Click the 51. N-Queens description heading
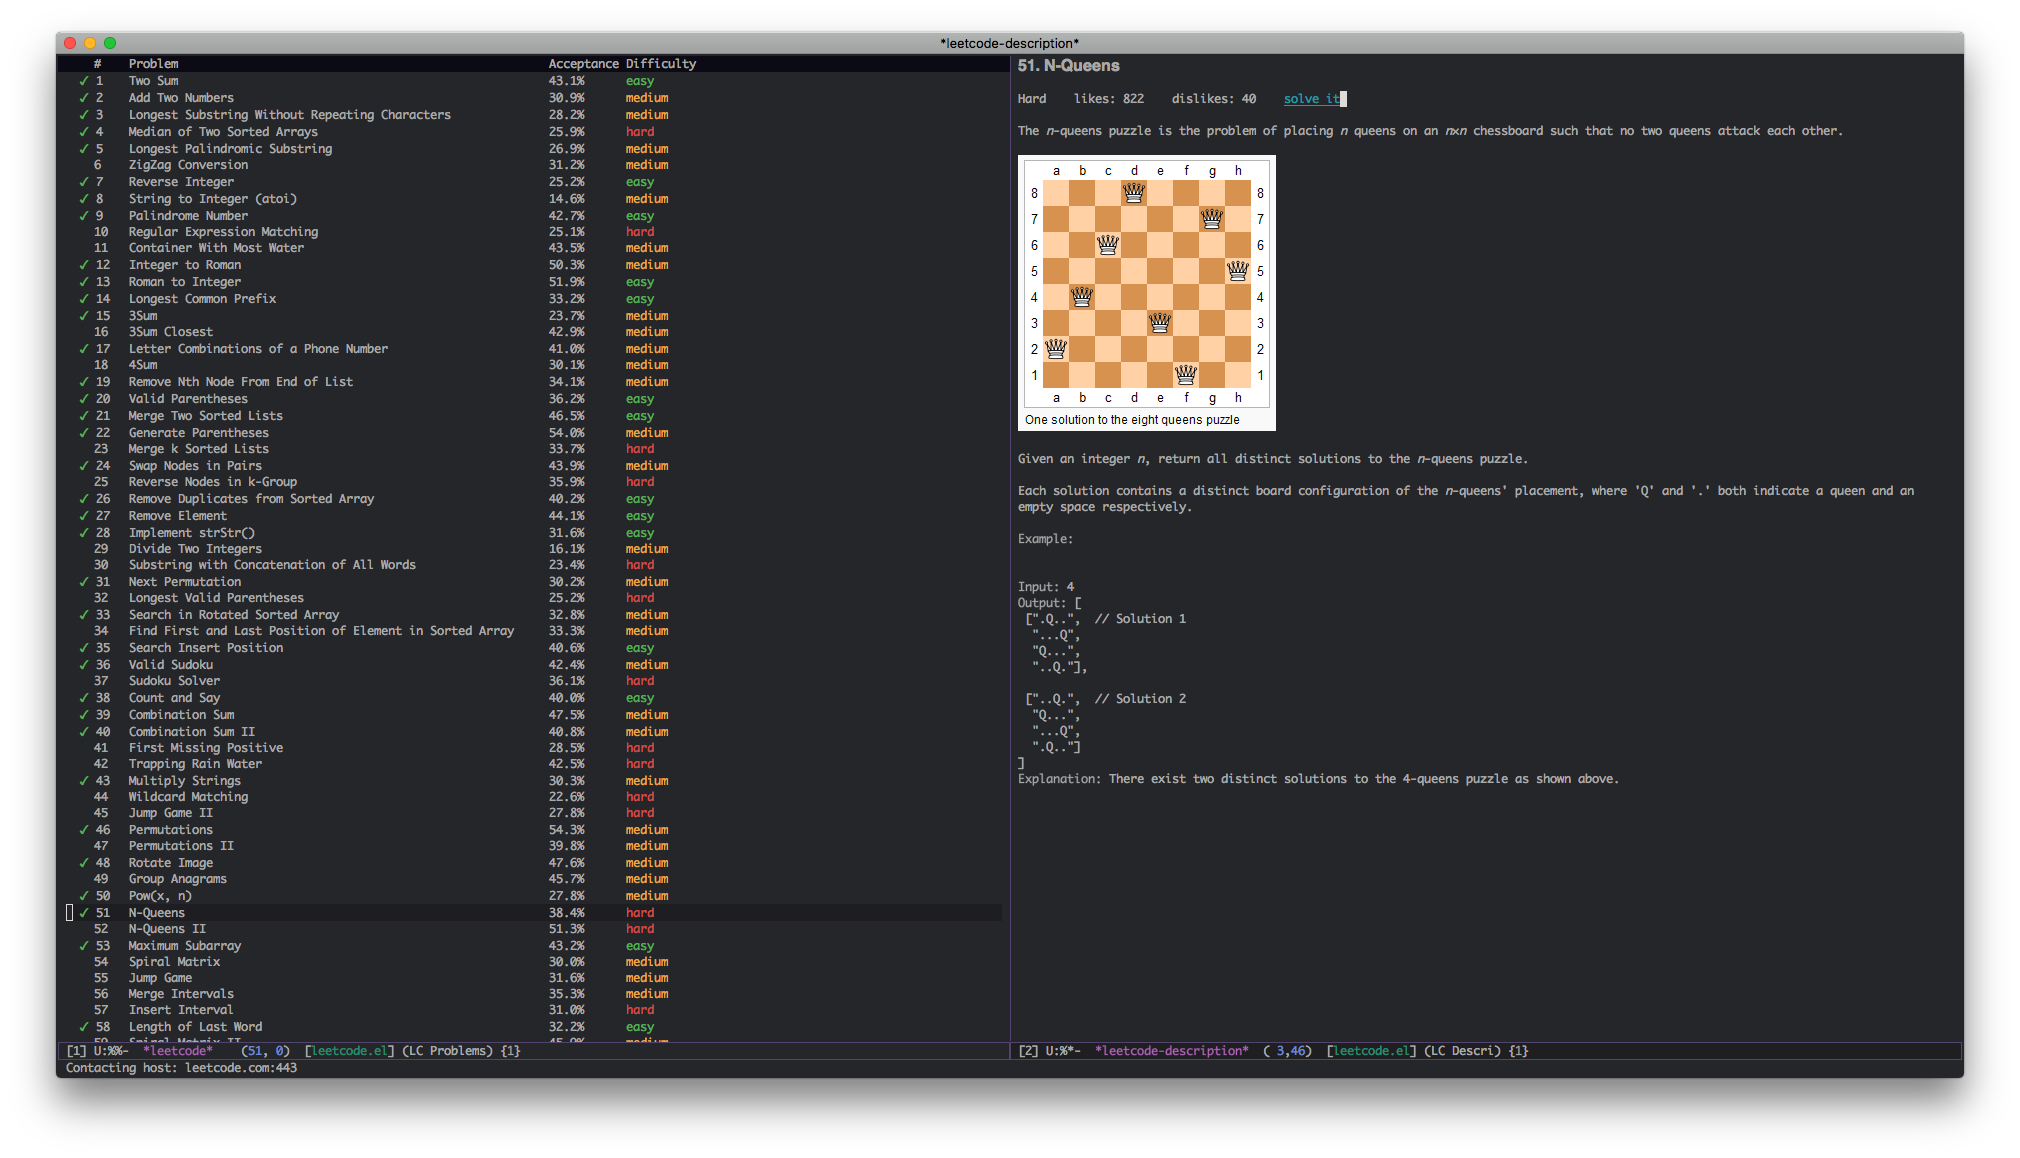Image resolution: width=2020 pixels, height=1158 pixels. coord(1068,66)
